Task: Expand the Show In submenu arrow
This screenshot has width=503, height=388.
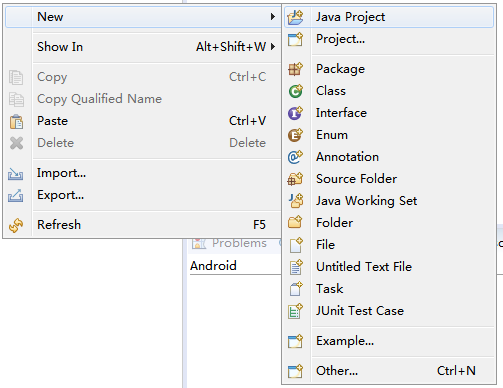Action: point(273,46)
